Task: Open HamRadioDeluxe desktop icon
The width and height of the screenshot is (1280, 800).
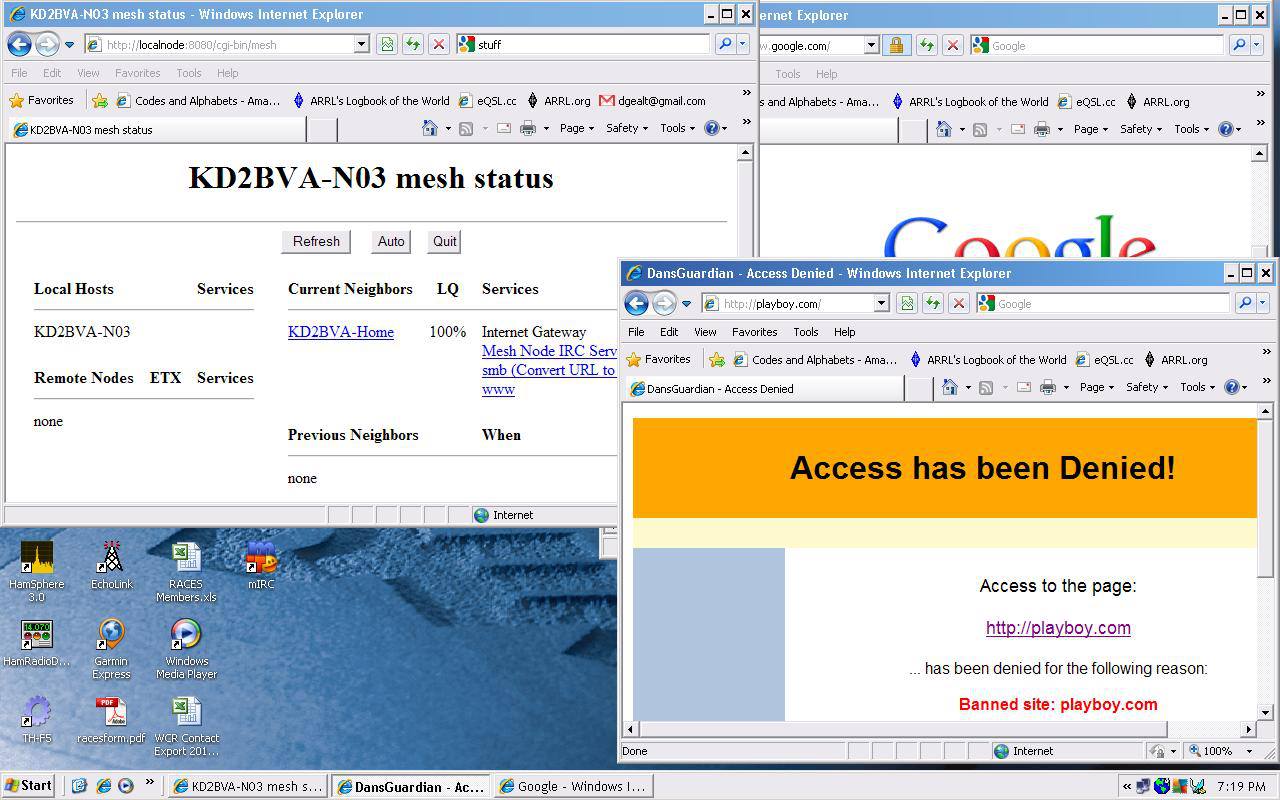Action: [x=36, y=642]
